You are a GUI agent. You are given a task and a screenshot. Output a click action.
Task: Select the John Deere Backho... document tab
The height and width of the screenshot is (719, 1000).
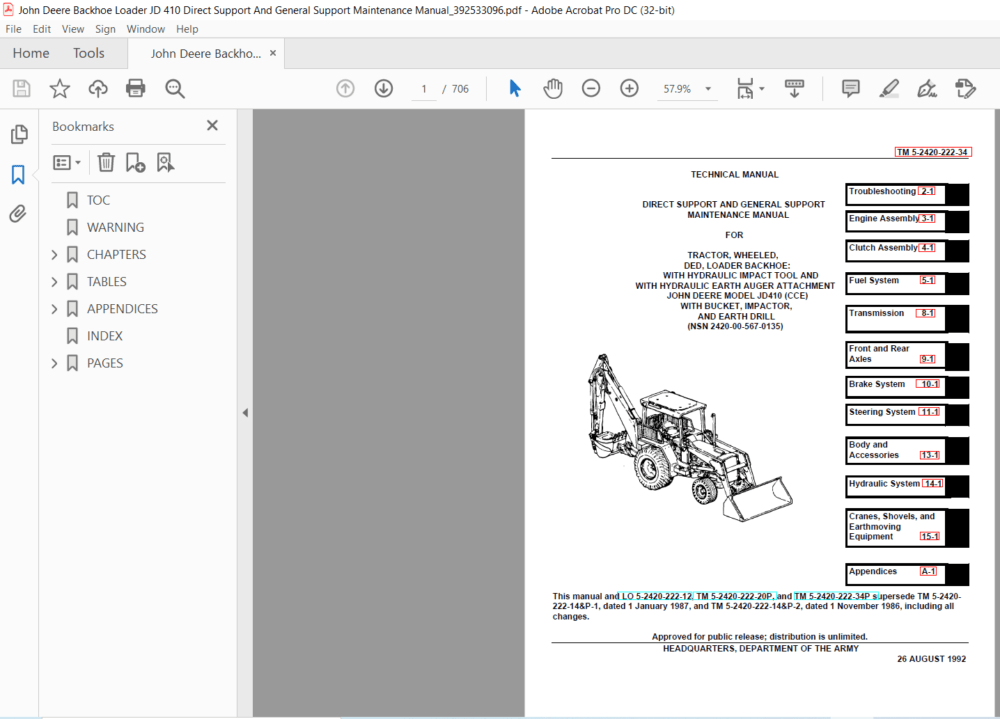coord(205,54)
